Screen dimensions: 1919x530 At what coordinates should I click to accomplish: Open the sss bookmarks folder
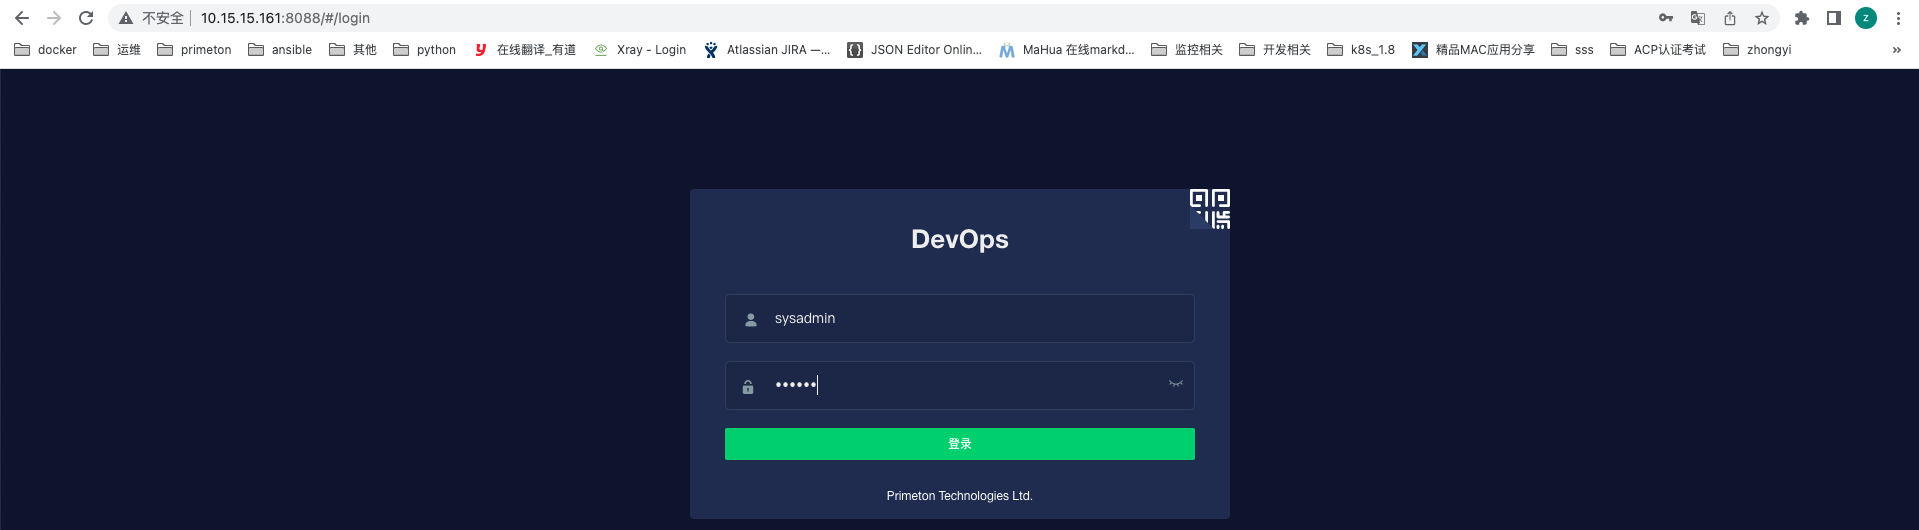coord(1572,49)
